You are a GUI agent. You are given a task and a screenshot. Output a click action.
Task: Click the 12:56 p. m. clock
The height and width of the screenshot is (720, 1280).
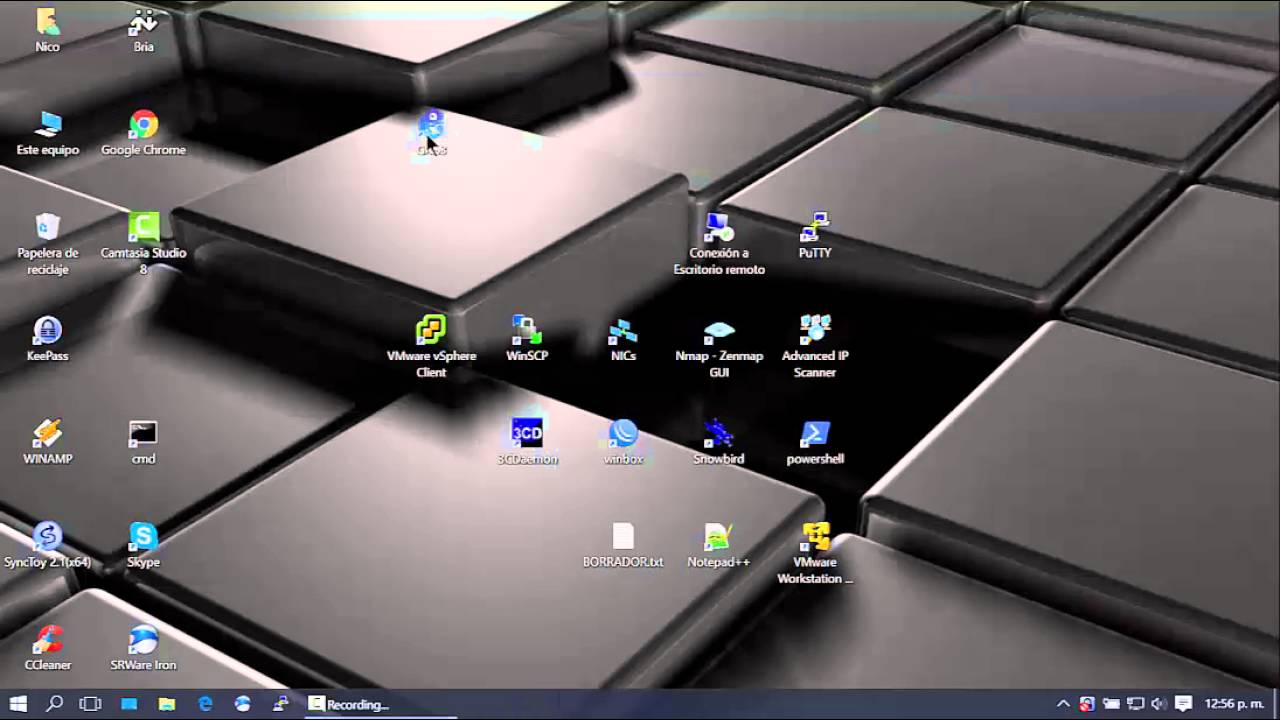coord(1235,704)
